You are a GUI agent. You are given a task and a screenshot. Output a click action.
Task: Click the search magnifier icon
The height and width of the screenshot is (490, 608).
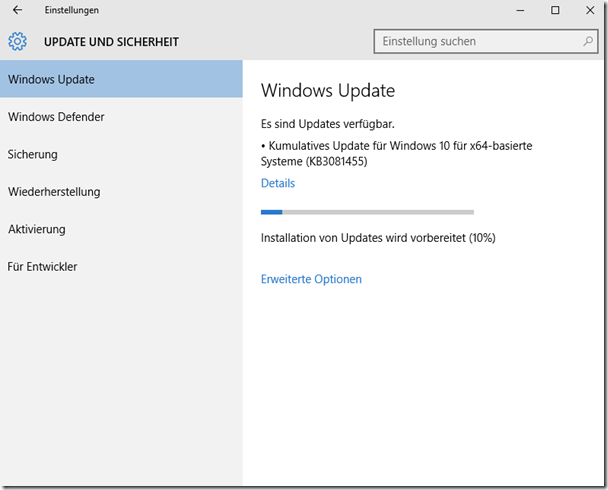(x=588, y=41)
